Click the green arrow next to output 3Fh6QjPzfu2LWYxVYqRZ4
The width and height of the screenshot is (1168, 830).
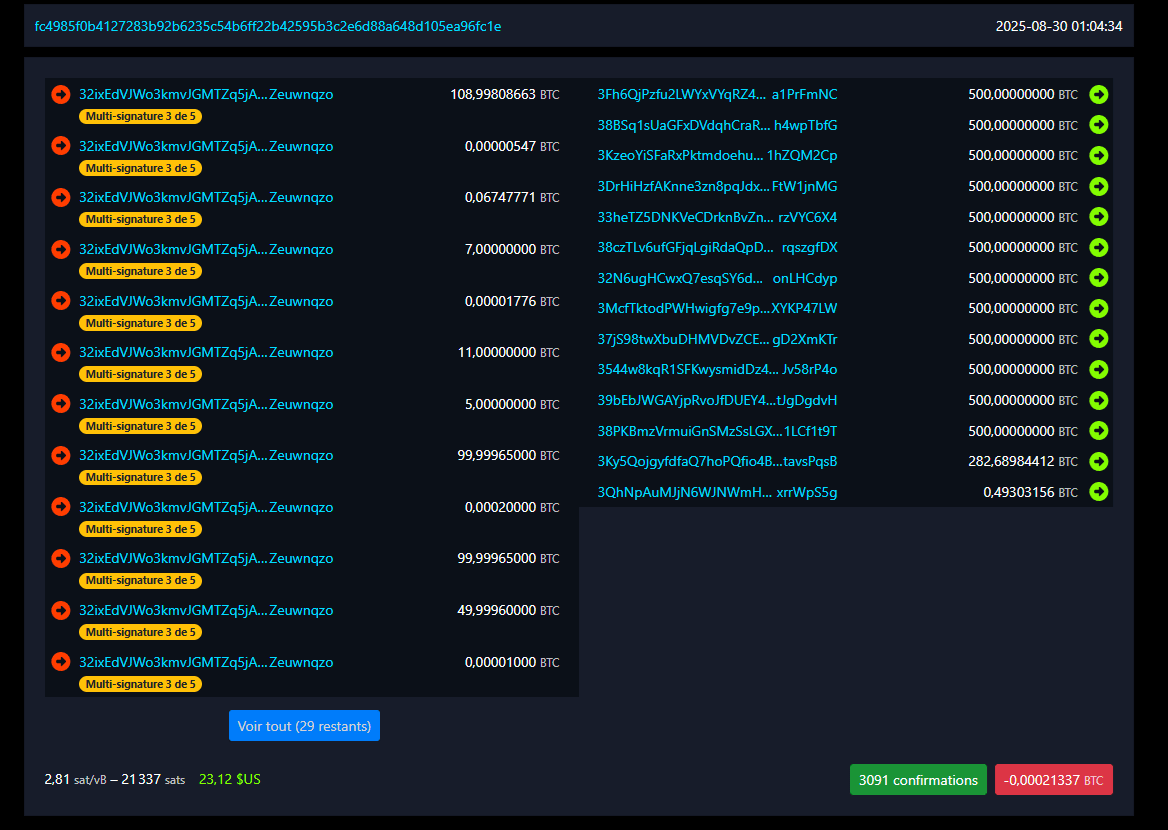1099,95
